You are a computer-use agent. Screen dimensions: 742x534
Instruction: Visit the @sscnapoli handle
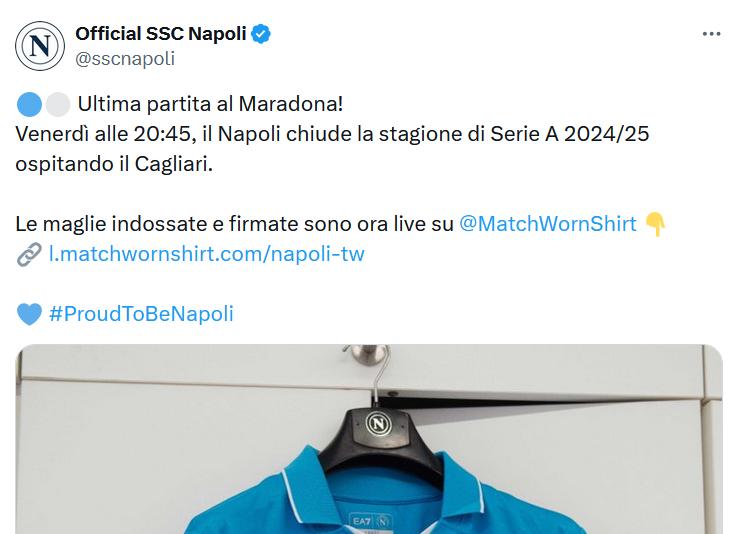pos(125,59)
